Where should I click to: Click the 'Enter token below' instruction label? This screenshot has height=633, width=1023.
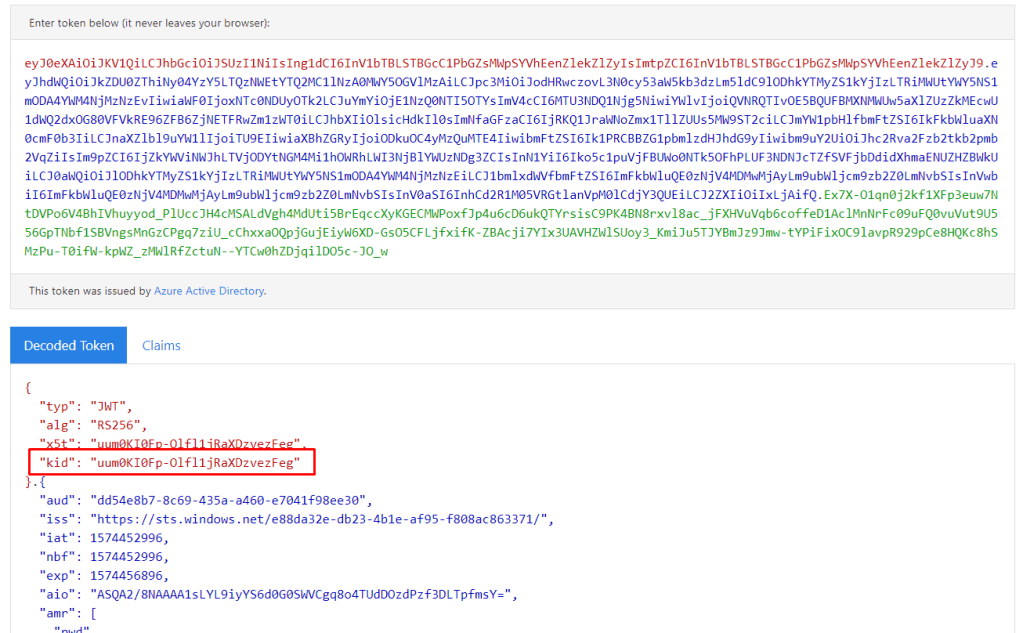point(149,22)
